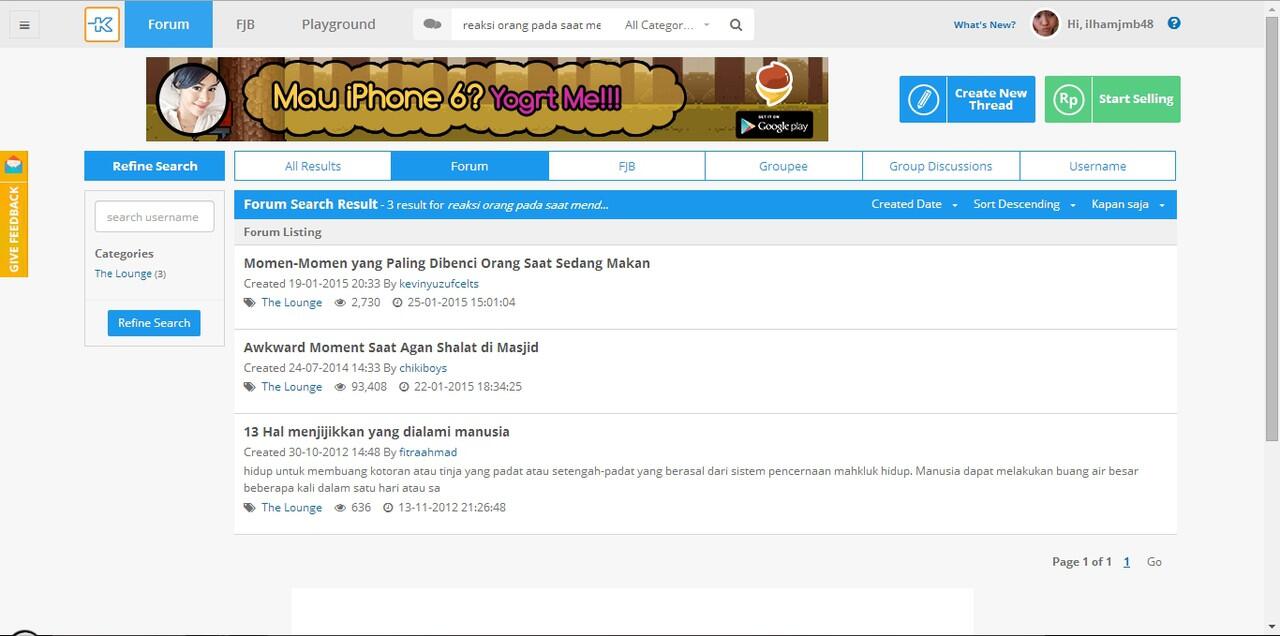The height and width of the screenshot is (636, 1280).
Task: Open the Sort Descending dropdown
Action: (1024, 204)
